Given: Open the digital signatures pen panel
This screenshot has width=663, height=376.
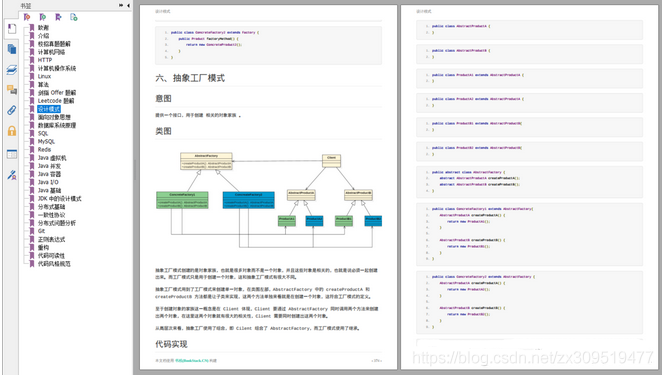Looking at the screenshot, I should tap(12, 174).
